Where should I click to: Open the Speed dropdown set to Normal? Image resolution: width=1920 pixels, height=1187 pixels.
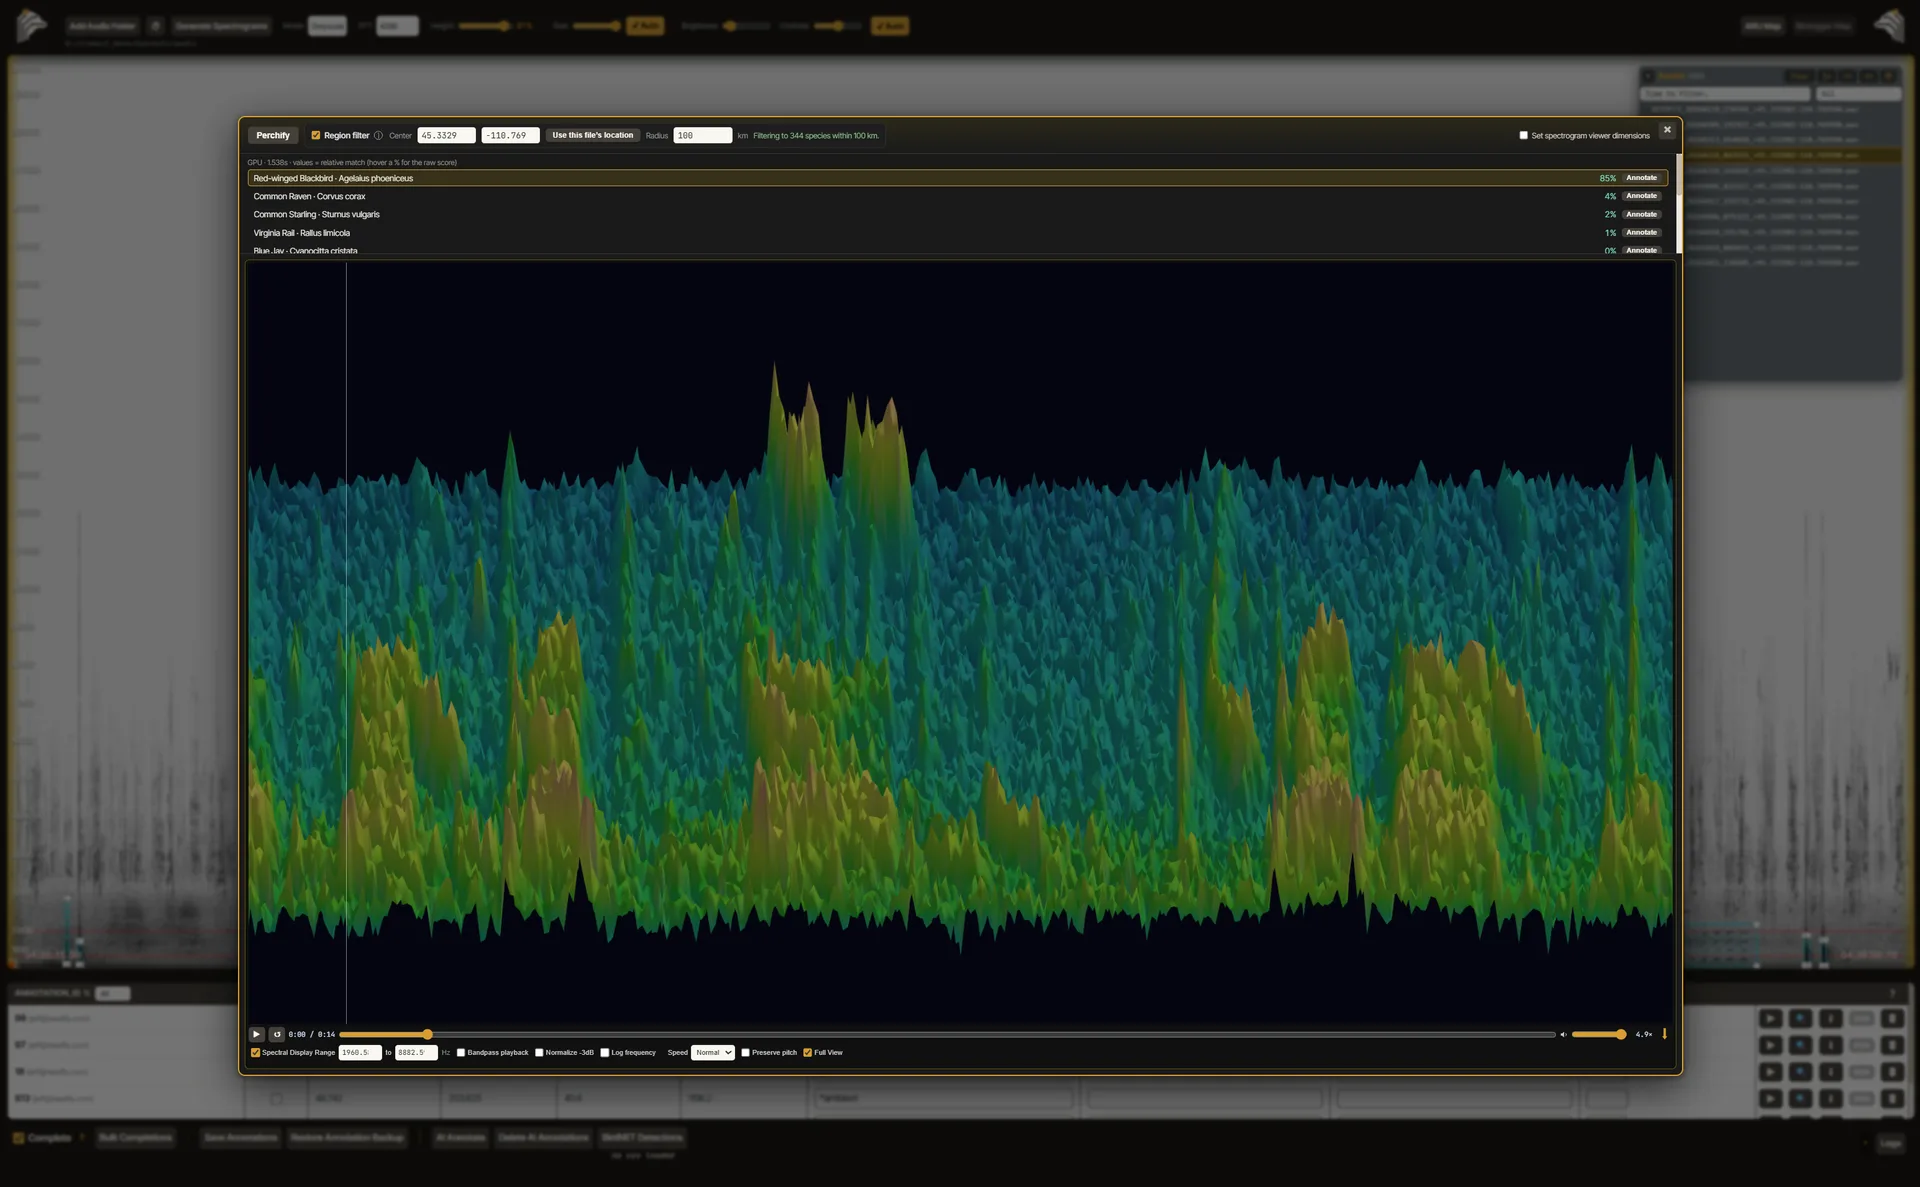[713, 1052]
